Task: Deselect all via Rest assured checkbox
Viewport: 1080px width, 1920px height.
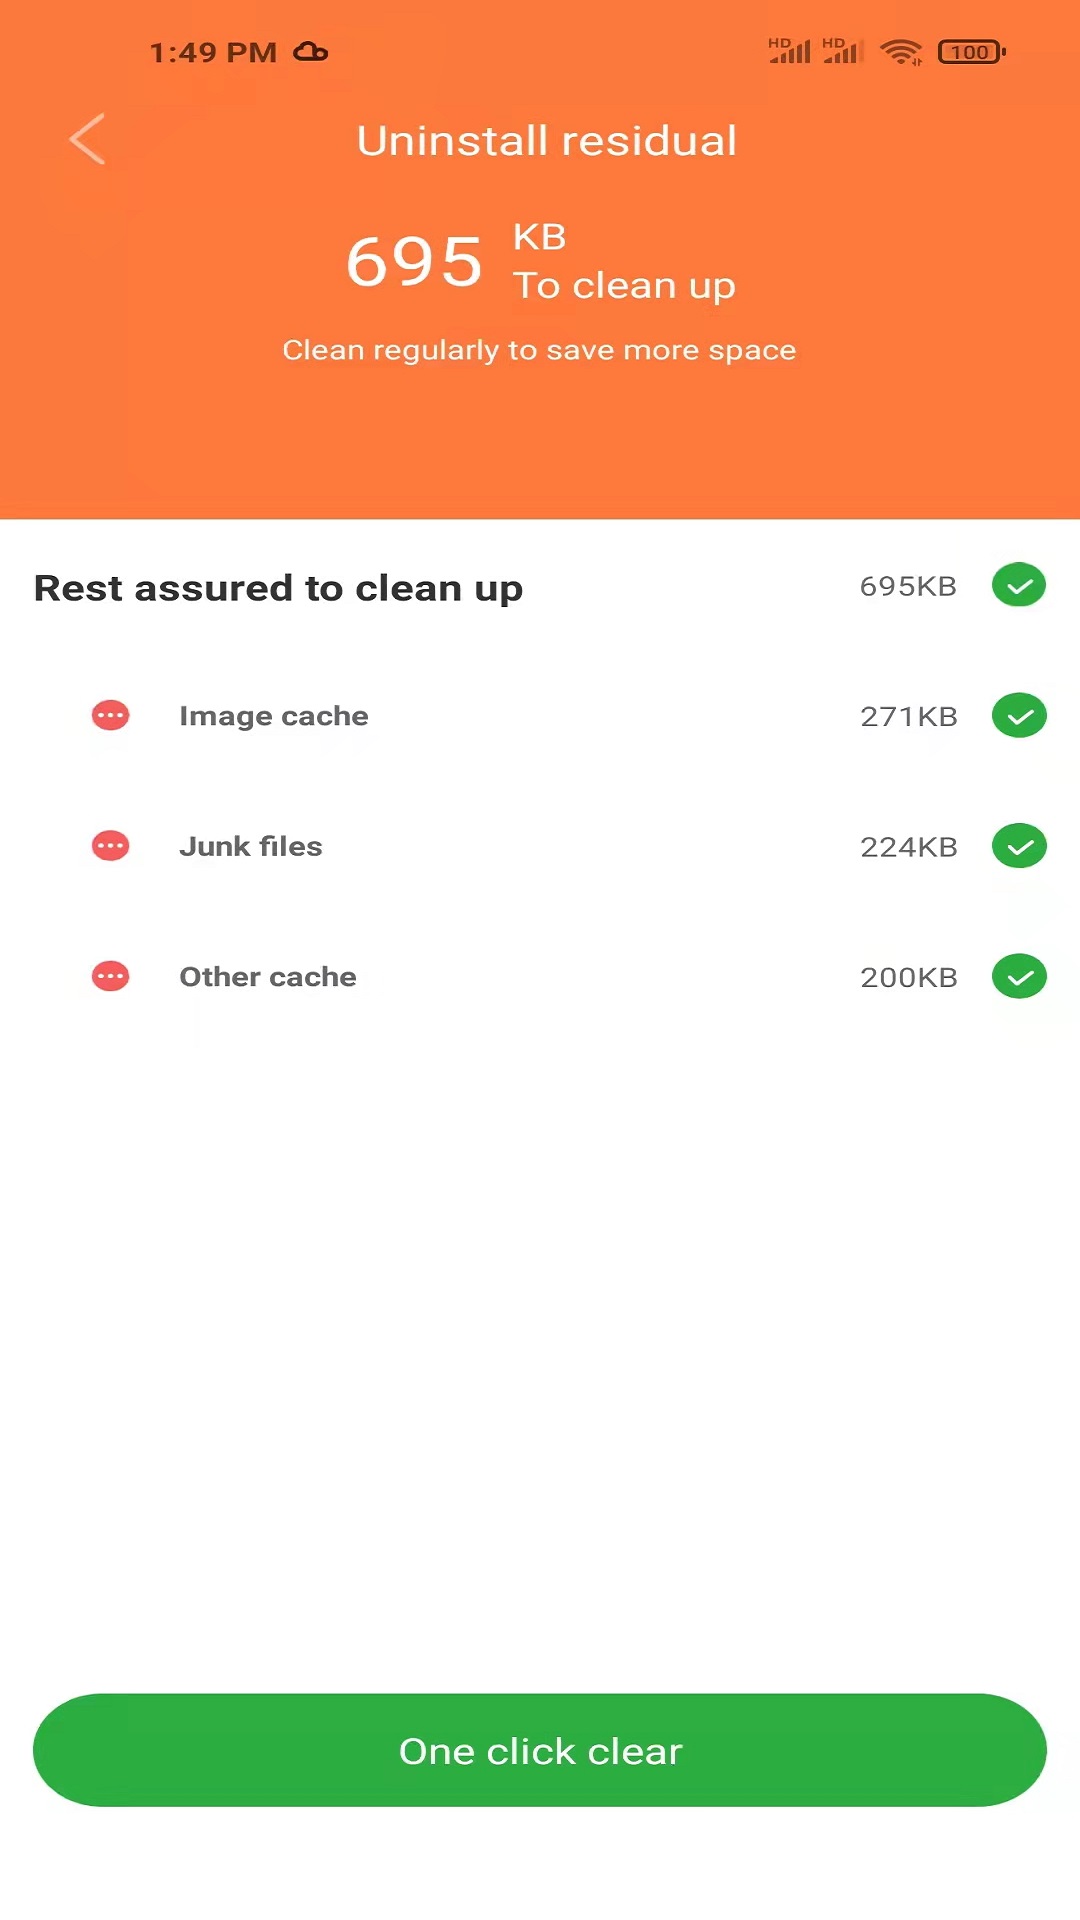Action: [x=1018, y=585]
